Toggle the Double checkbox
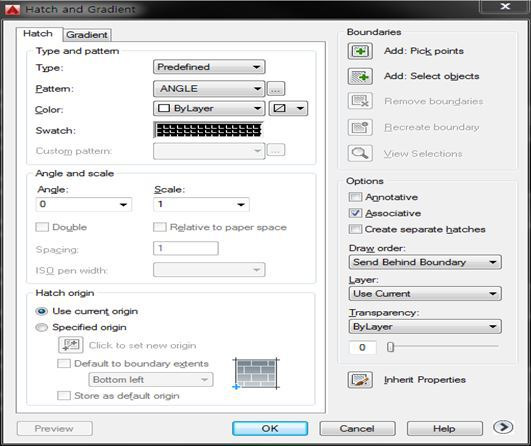This screenshot has width=531, height=446. [42, 227]
